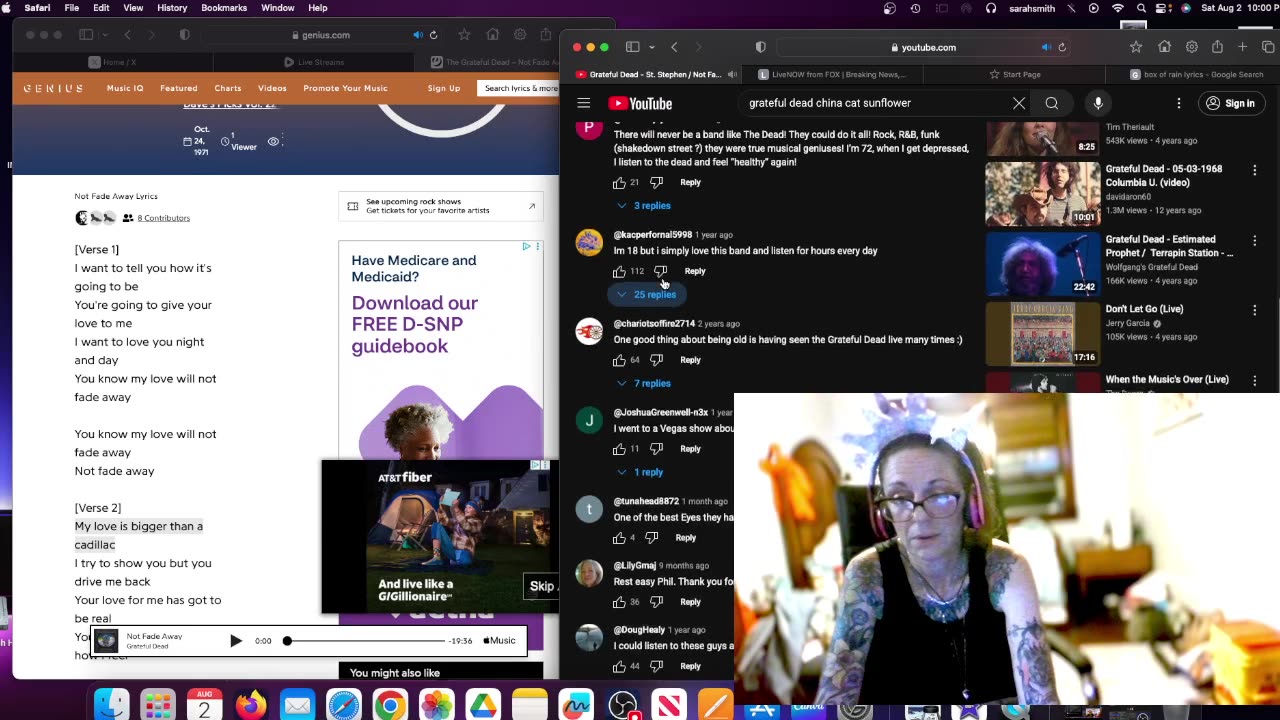This screenshot has width=1280, height=720.
Task: Mute audio in genius.com address bar
Action: (418, 35)
